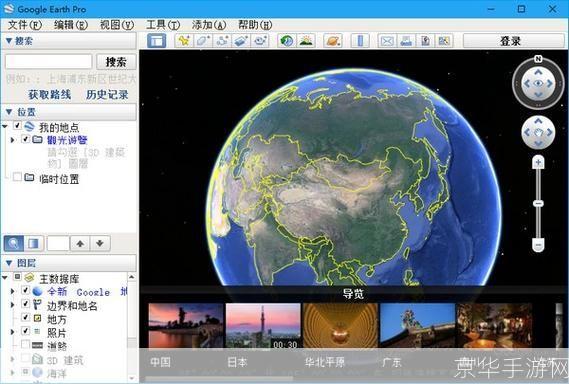Click the 登录 sign-in button
Screen dimensions: 569x384
pyautogui.click(x=513, y=41)
